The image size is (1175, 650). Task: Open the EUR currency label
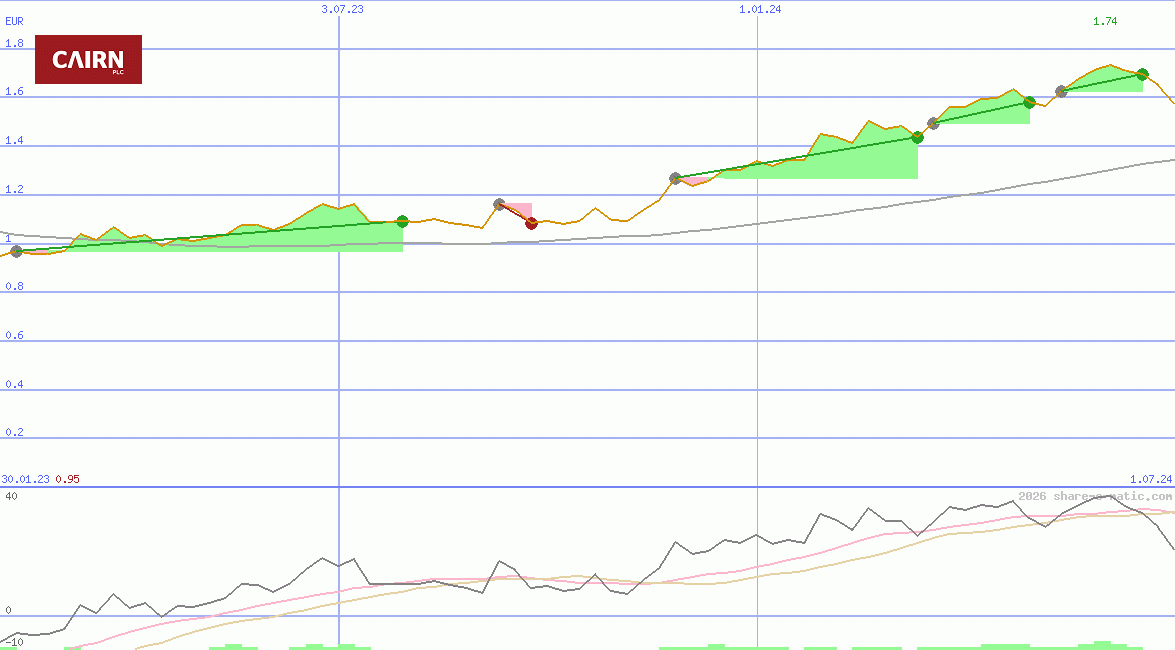(x=13, y=20)
